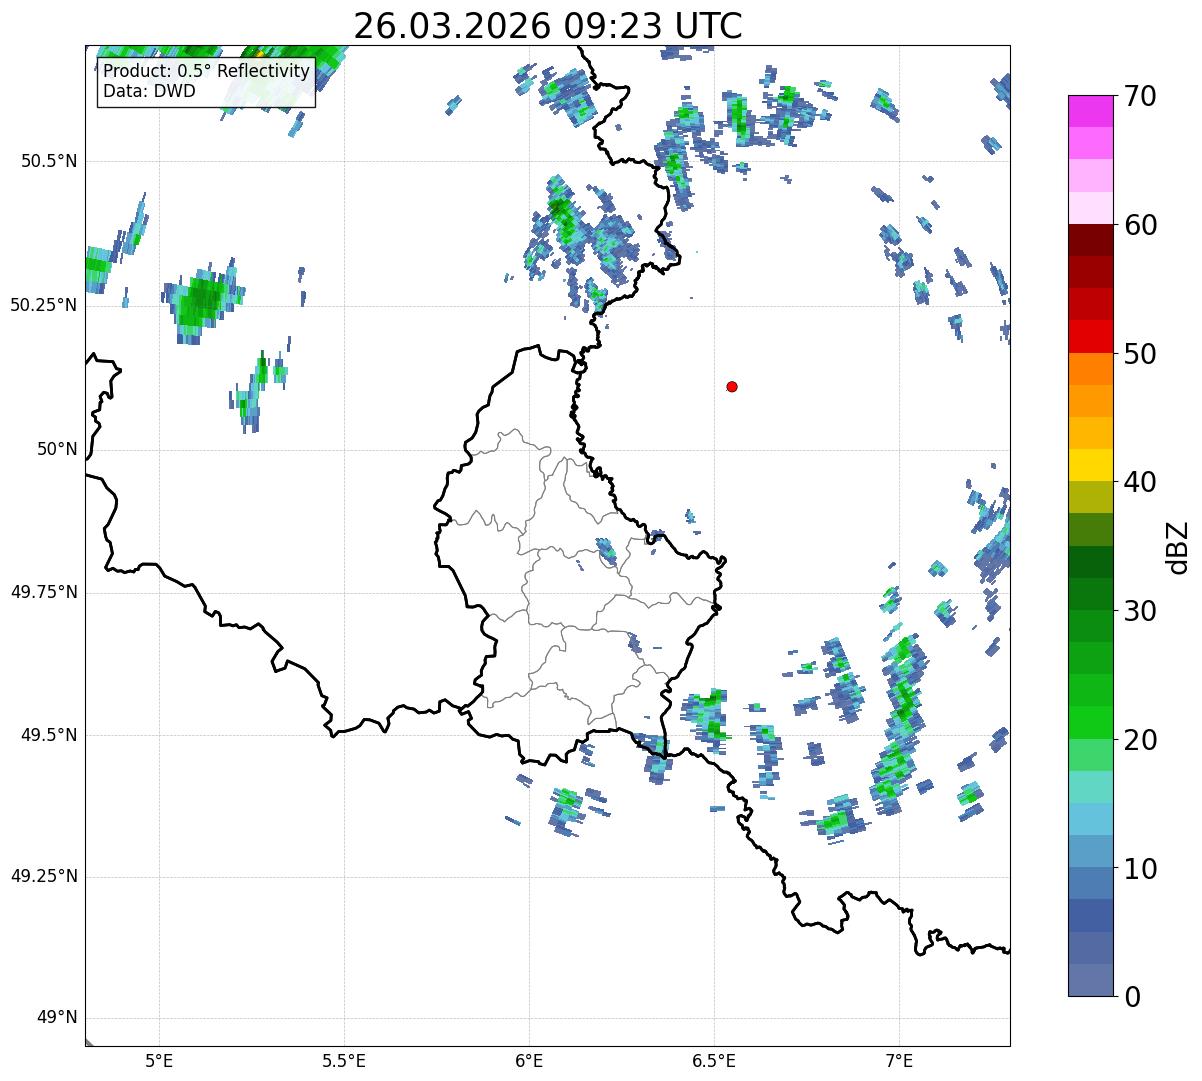1202x1081 pixels.
Task: Pick the olive colorbar swatch below 40
Action: click(x=1091, y=498)
